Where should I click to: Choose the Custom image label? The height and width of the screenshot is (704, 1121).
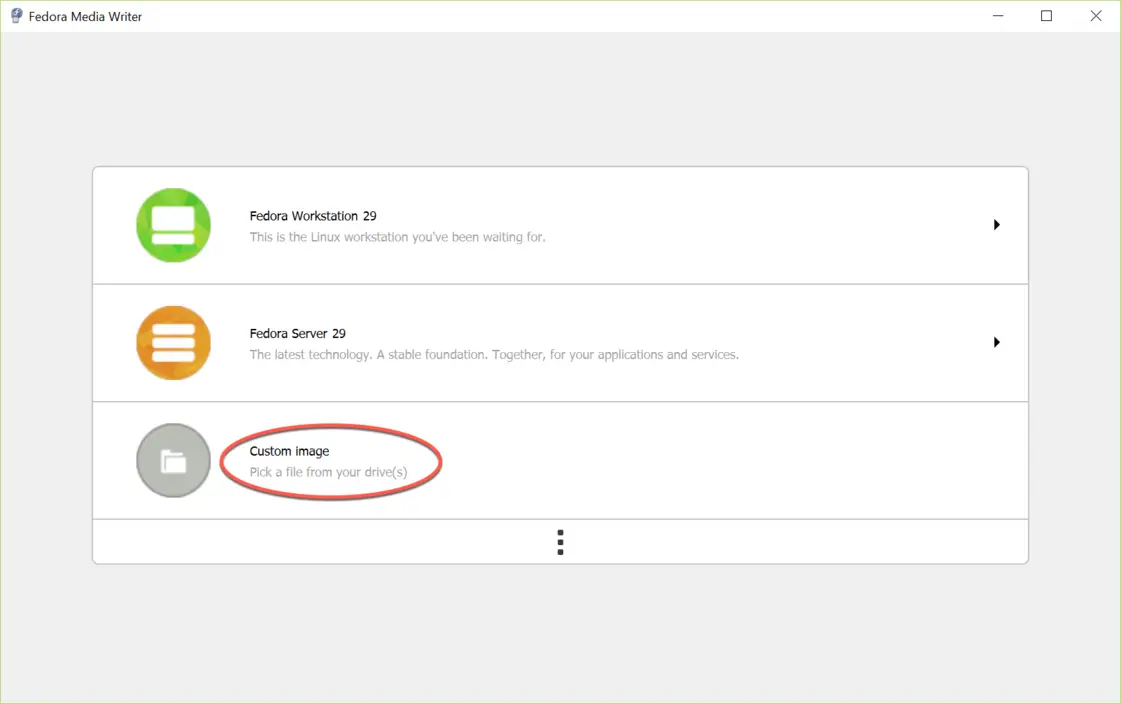coord(289,451)
